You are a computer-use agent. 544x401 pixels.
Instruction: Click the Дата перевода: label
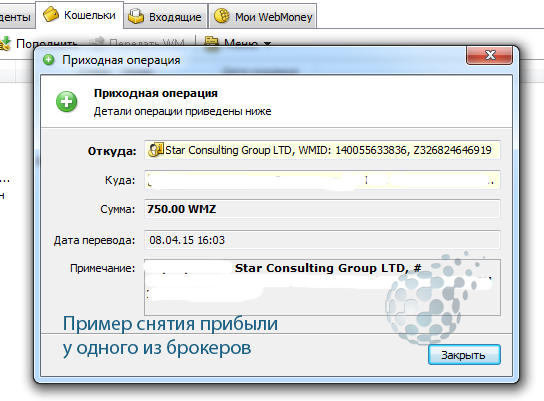94,240
